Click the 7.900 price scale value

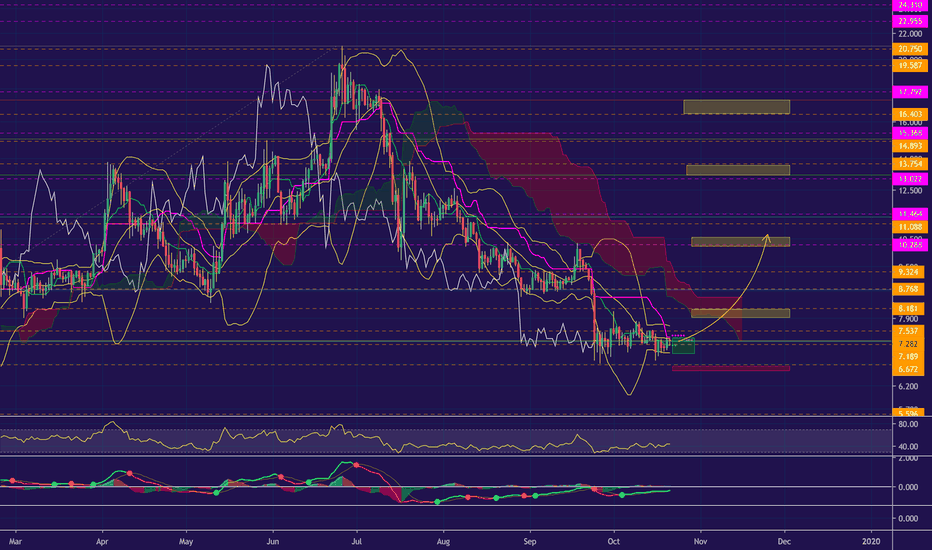(x=908, y=319)
